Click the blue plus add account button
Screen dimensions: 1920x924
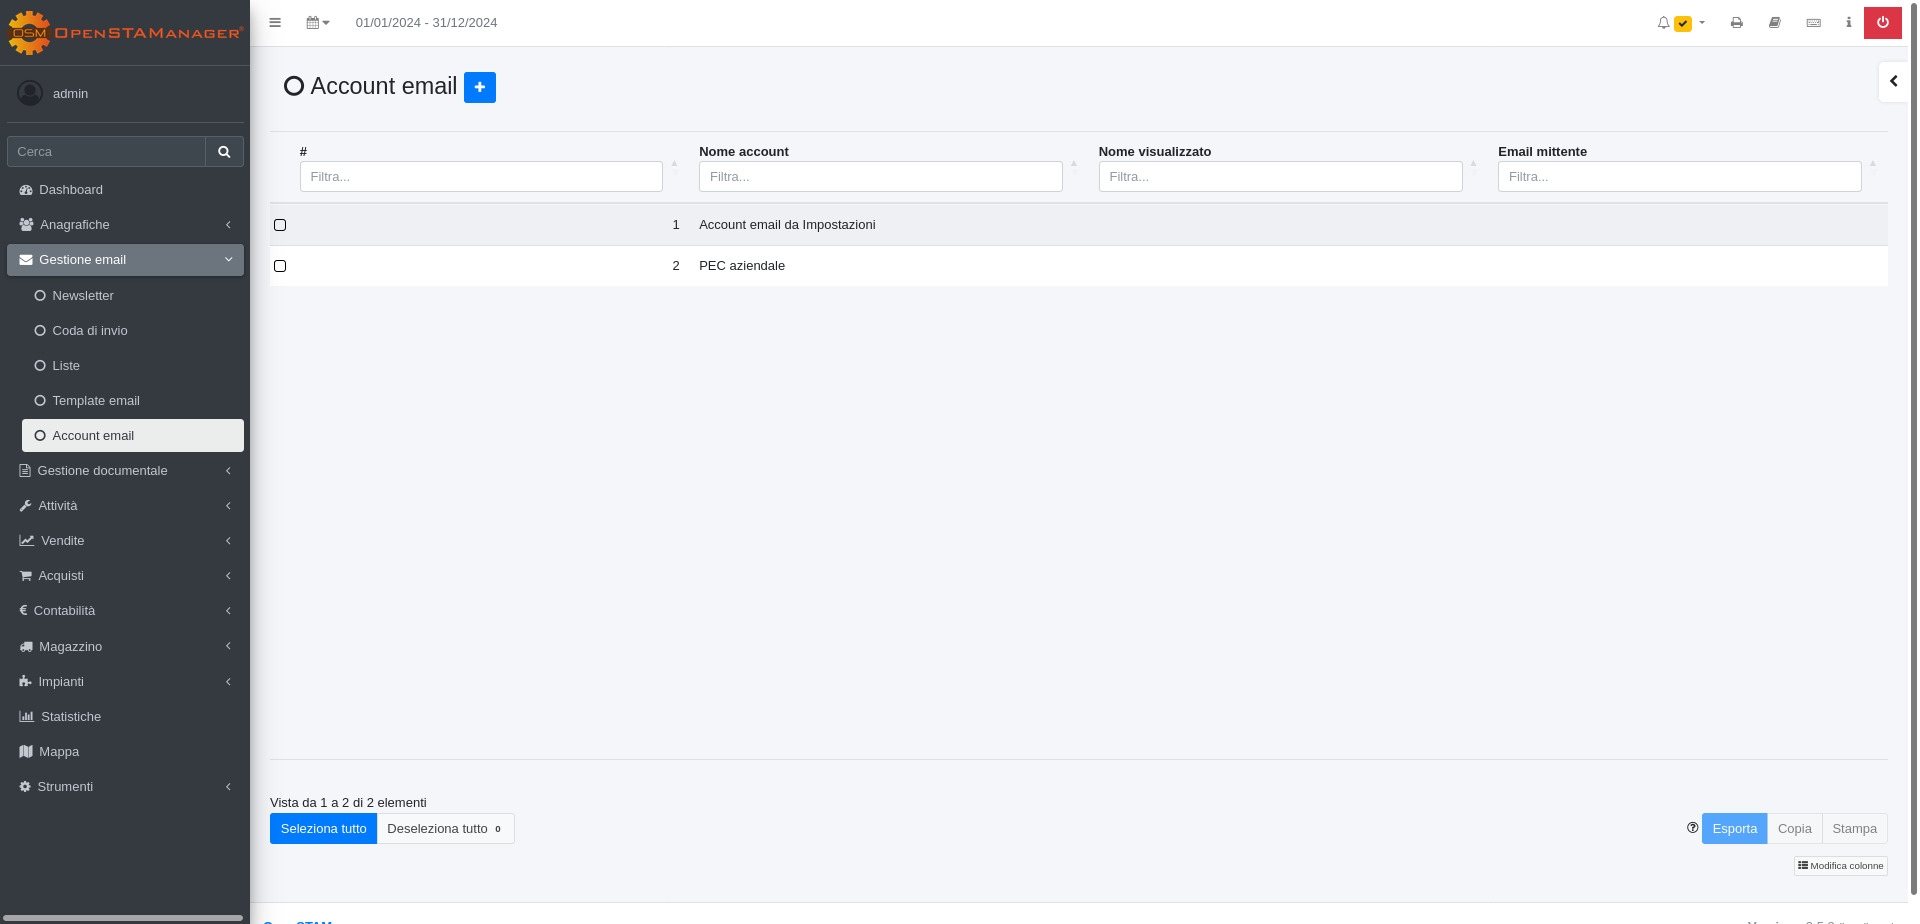[480, 87]
